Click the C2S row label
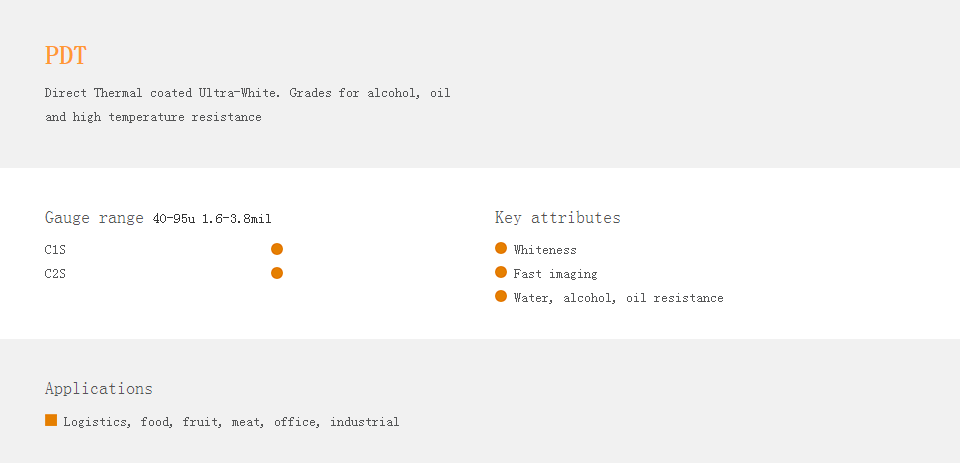The width and height of the screenshot is (961, 464). click(55, 273)
